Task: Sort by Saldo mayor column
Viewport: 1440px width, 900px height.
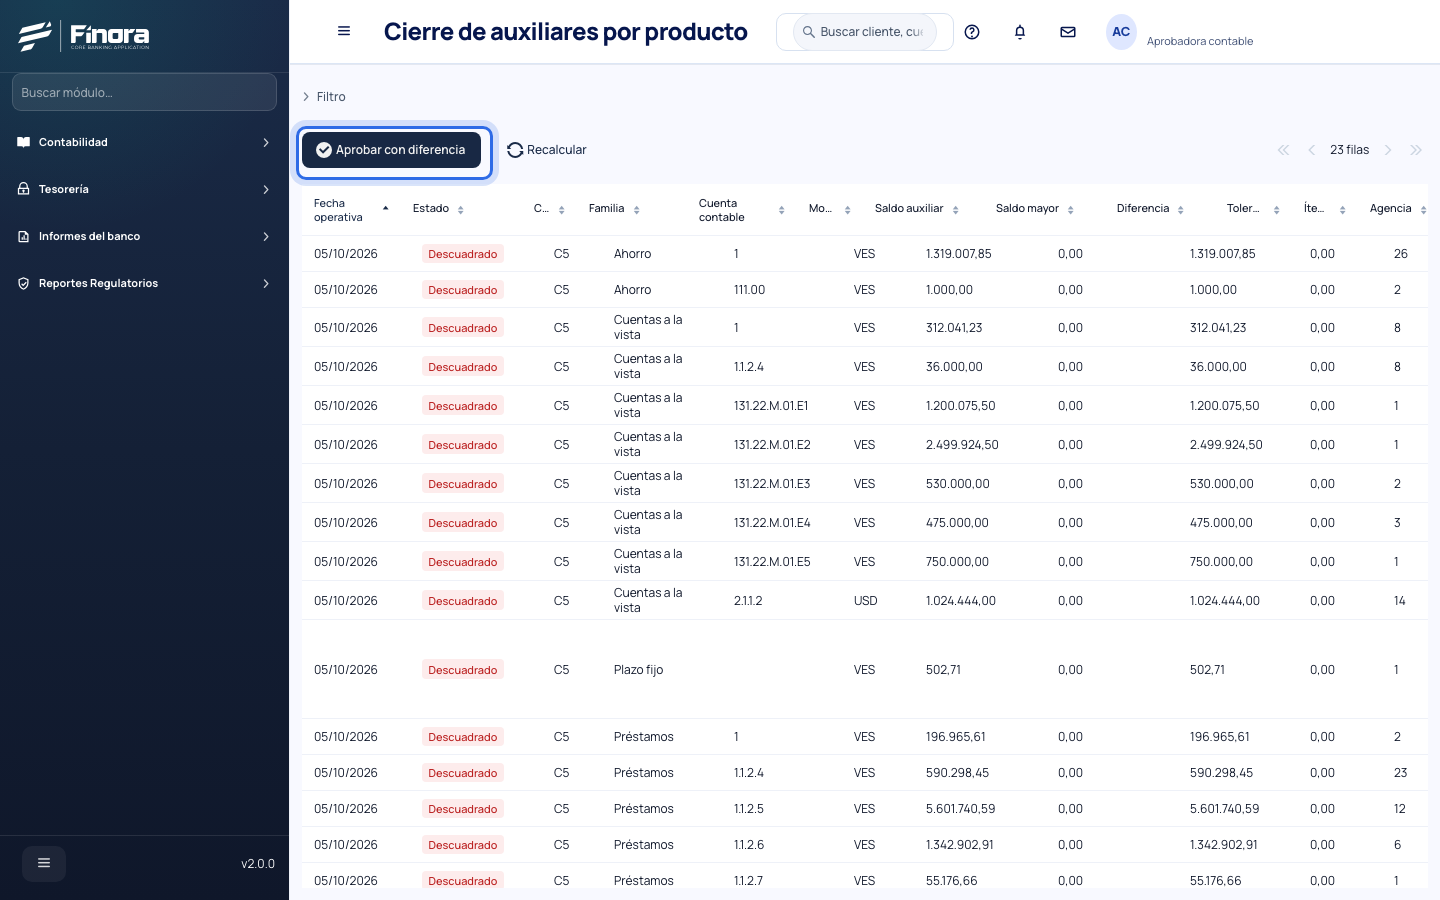Action: pos(1035,209)
